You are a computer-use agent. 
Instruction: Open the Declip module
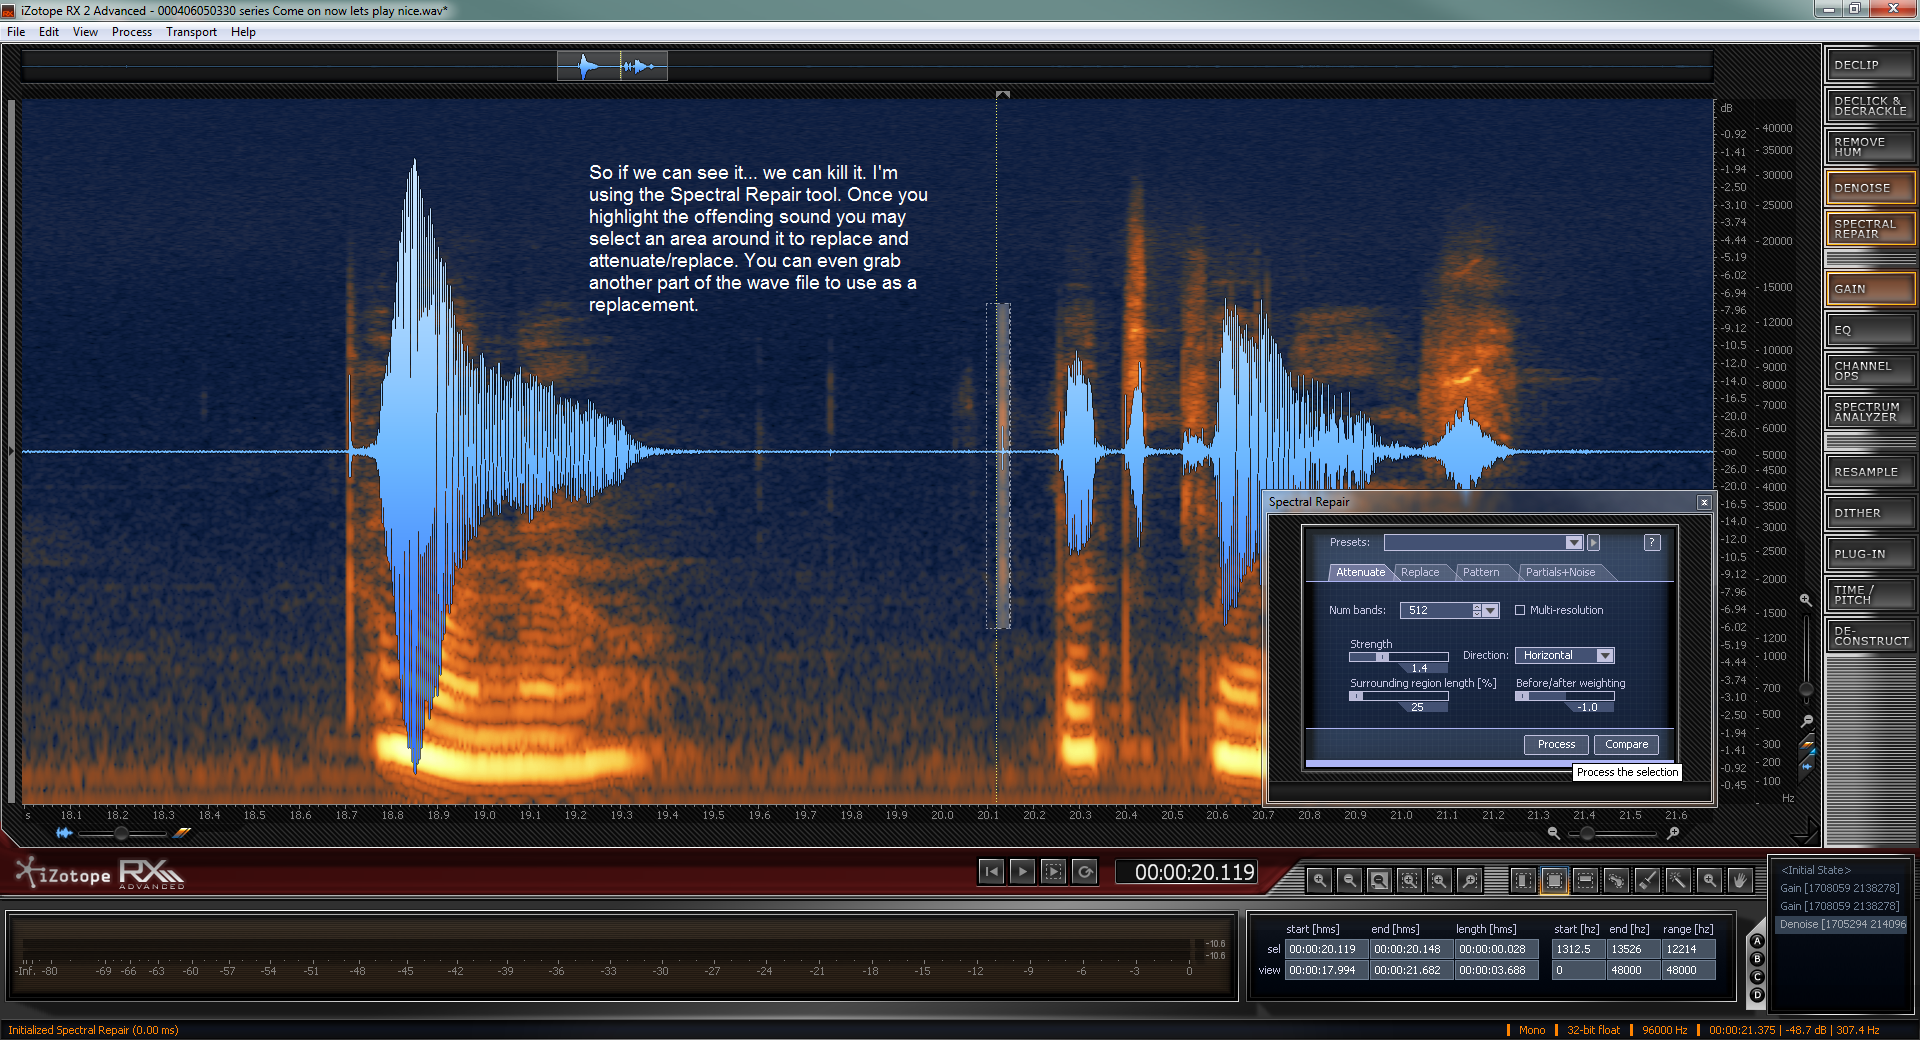[x=1869, y=65]
